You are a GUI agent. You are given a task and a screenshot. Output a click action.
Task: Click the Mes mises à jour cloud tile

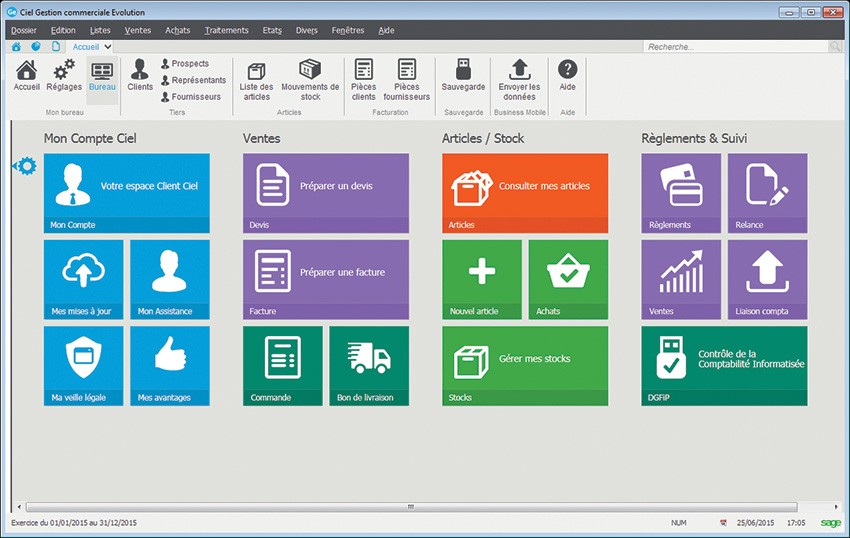click(83, 278)
